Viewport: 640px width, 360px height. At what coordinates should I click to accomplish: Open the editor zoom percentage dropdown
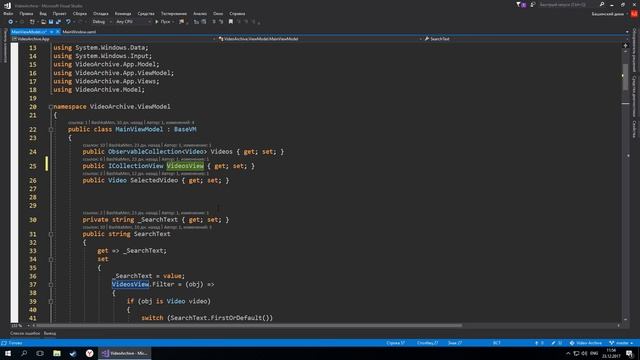click(x=20, y=326)
